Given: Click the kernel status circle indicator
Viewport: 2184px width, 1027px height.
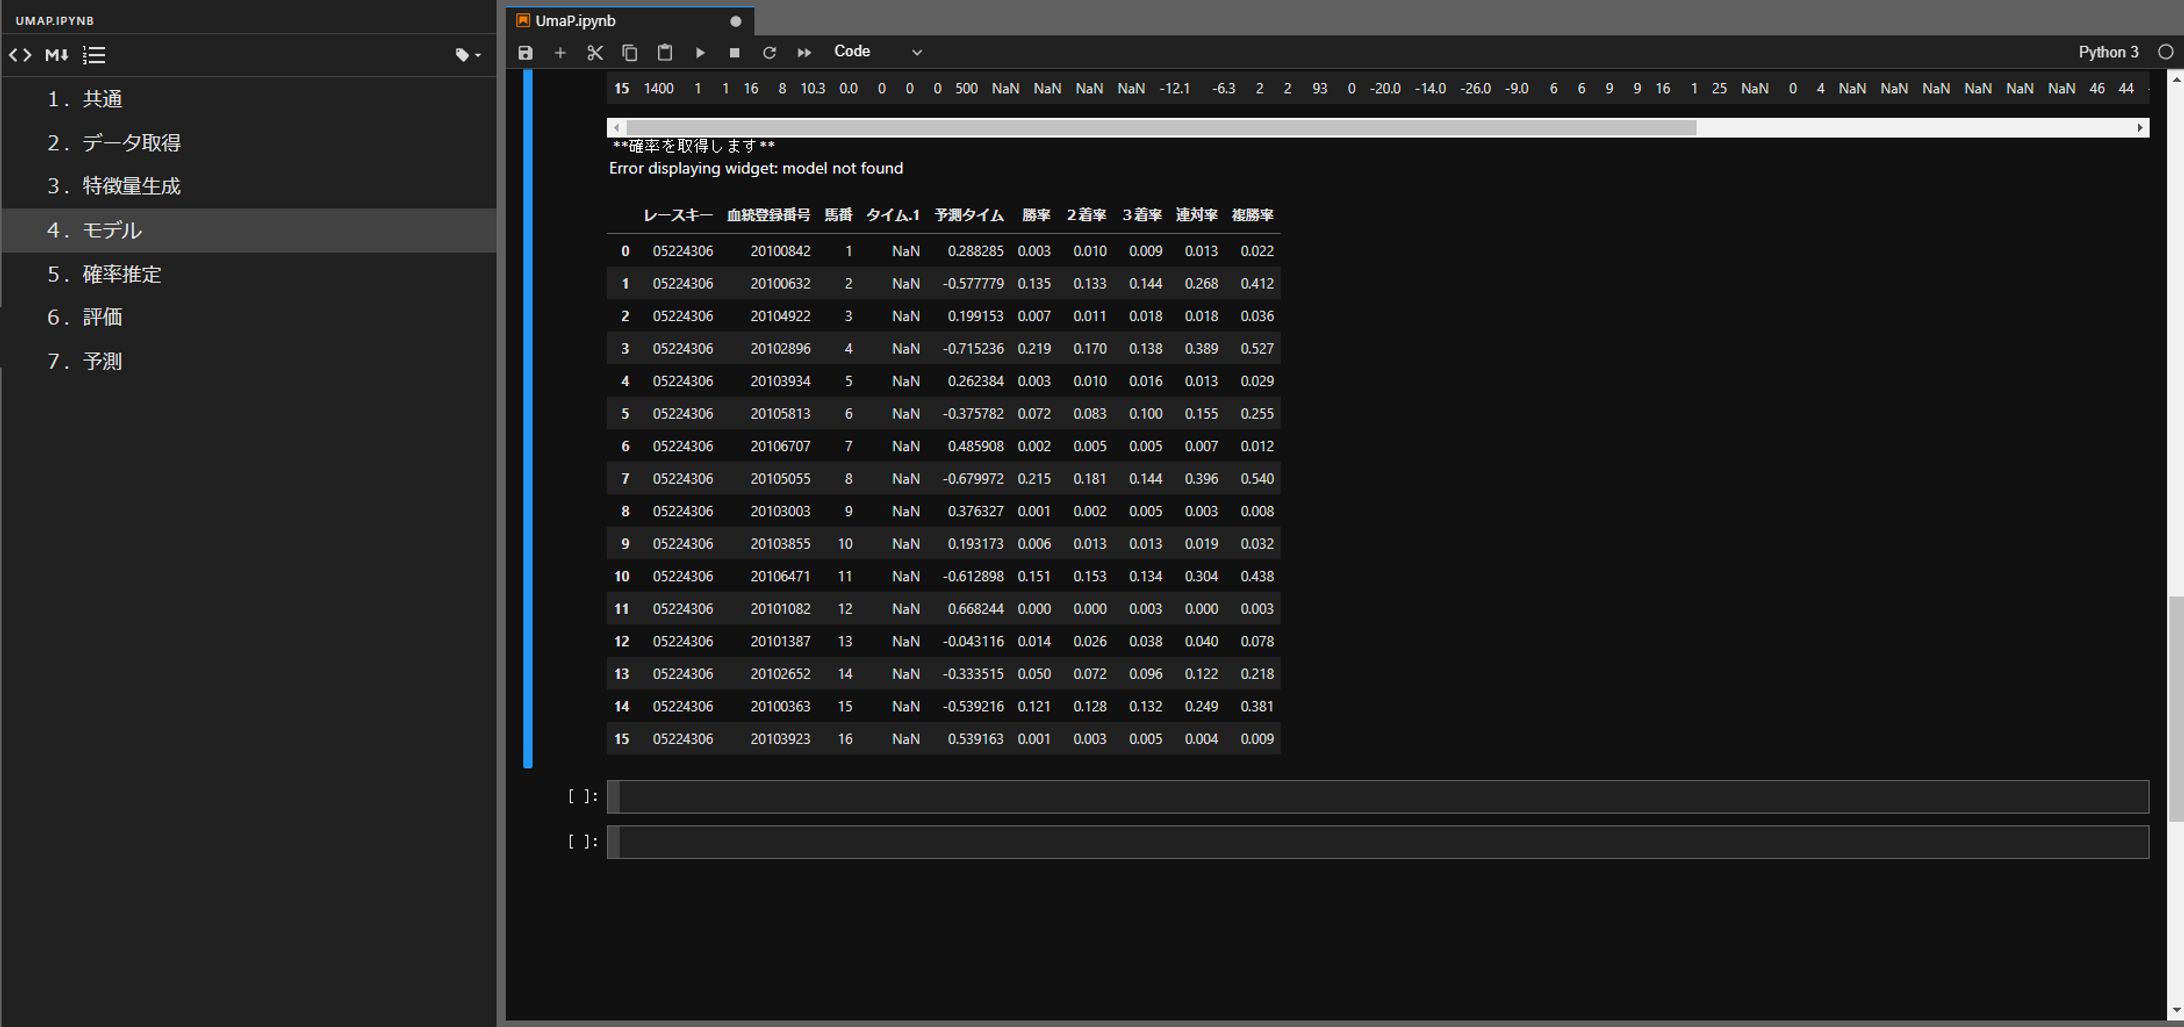Looking at the screenshot, I should point(2165,52).
